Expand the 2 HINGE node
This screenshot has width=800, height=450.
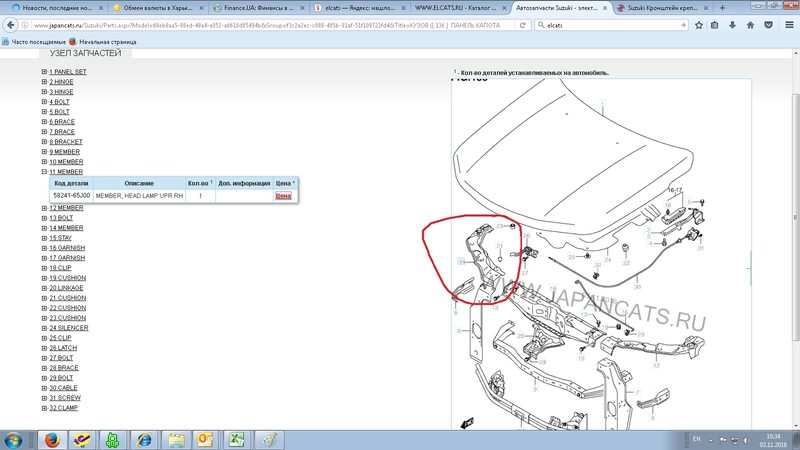44,82
